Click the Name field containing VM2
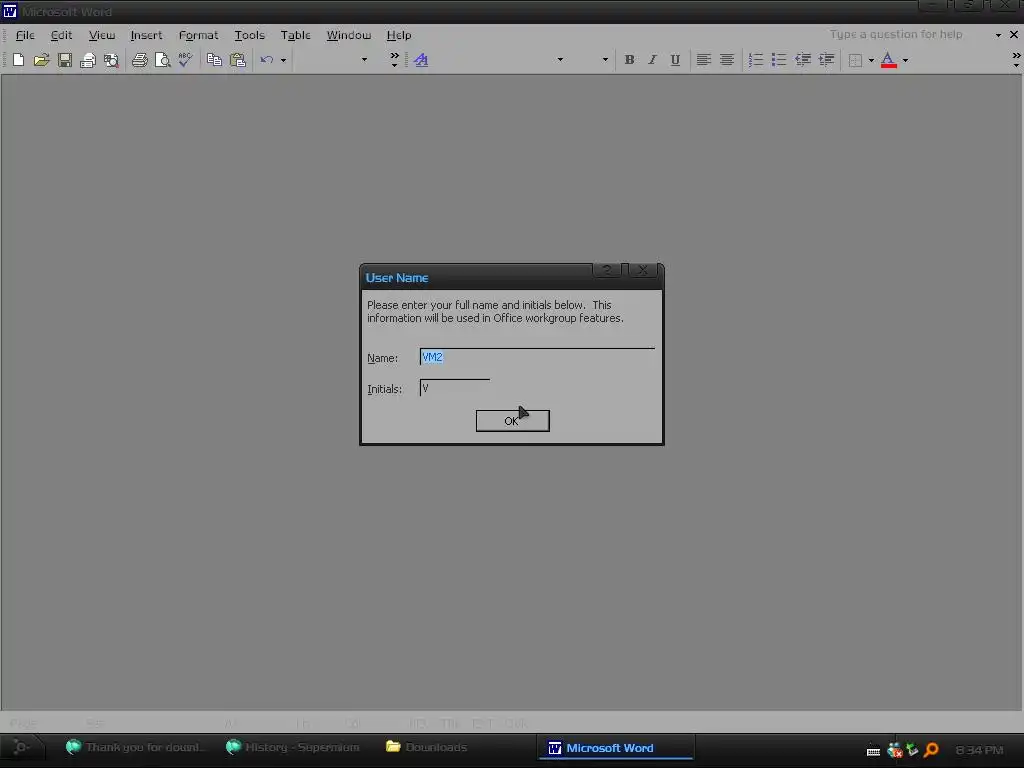Screen dimensions: 1024x768 (x=537, y=357)
